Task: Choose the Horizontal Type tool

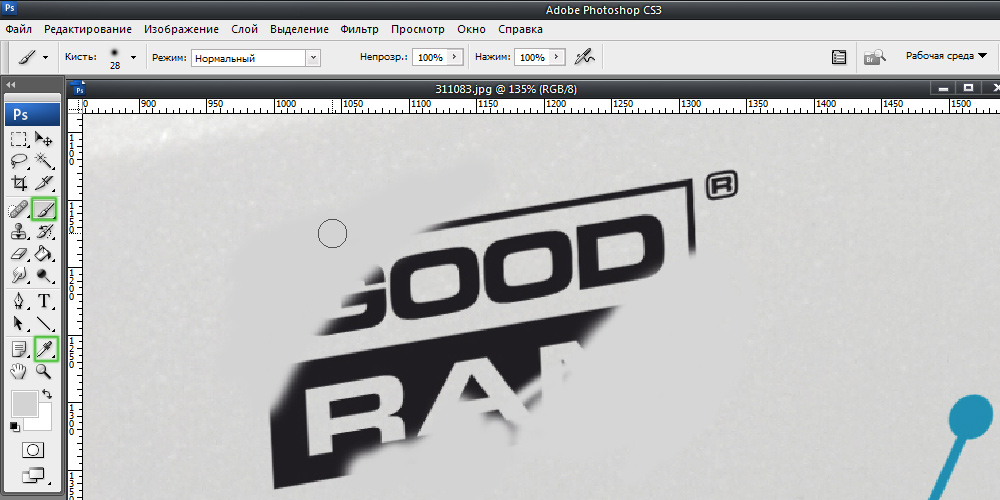Action: pyautogui.click(x=44, y=301)
